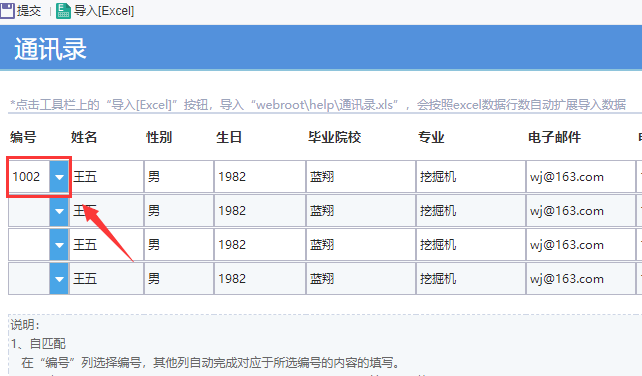
Task: Click the empty 编号 field in the fourth row
Action: (x=29, y=279)
